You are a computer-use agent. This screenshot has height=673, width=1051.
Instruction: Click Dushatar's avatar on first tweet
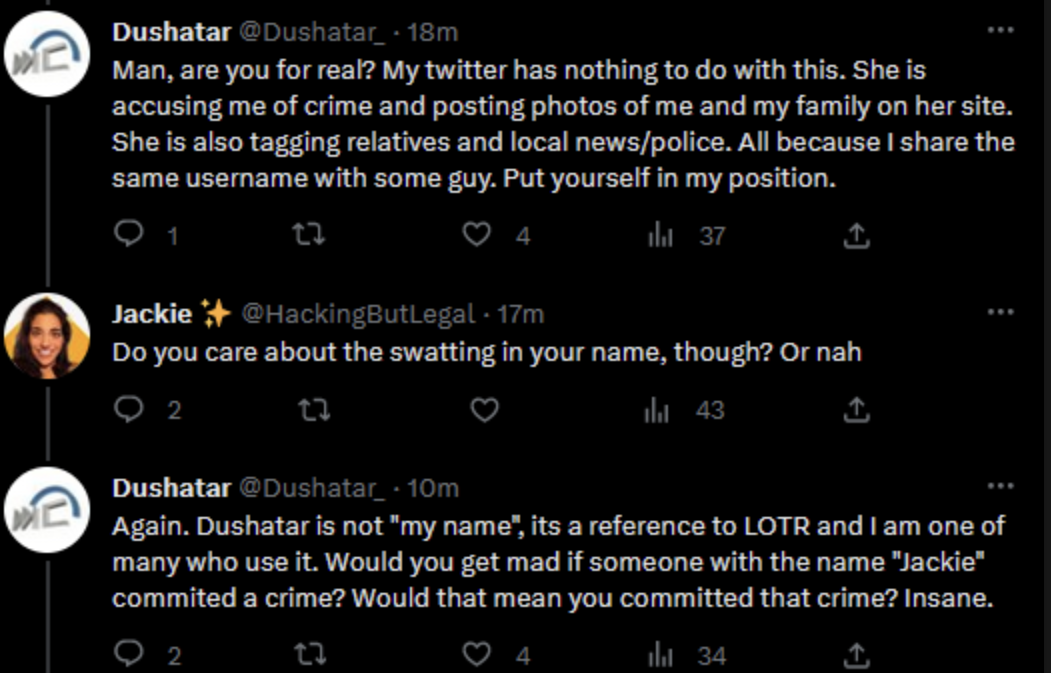(x=47, y=54)
